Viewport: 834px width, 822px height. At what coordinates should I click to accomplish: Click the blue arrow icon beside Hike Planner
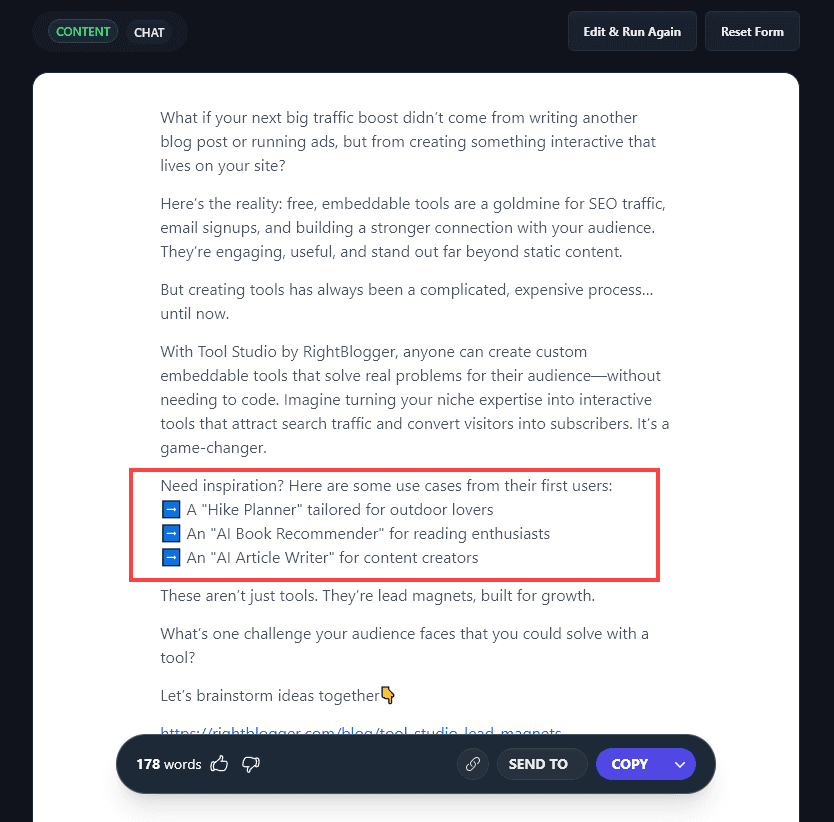pos(170,509)
